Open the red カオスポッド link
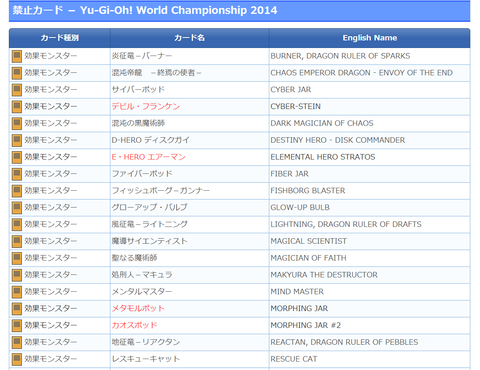This screenshot has width=480, height=370. click(134, 325)
